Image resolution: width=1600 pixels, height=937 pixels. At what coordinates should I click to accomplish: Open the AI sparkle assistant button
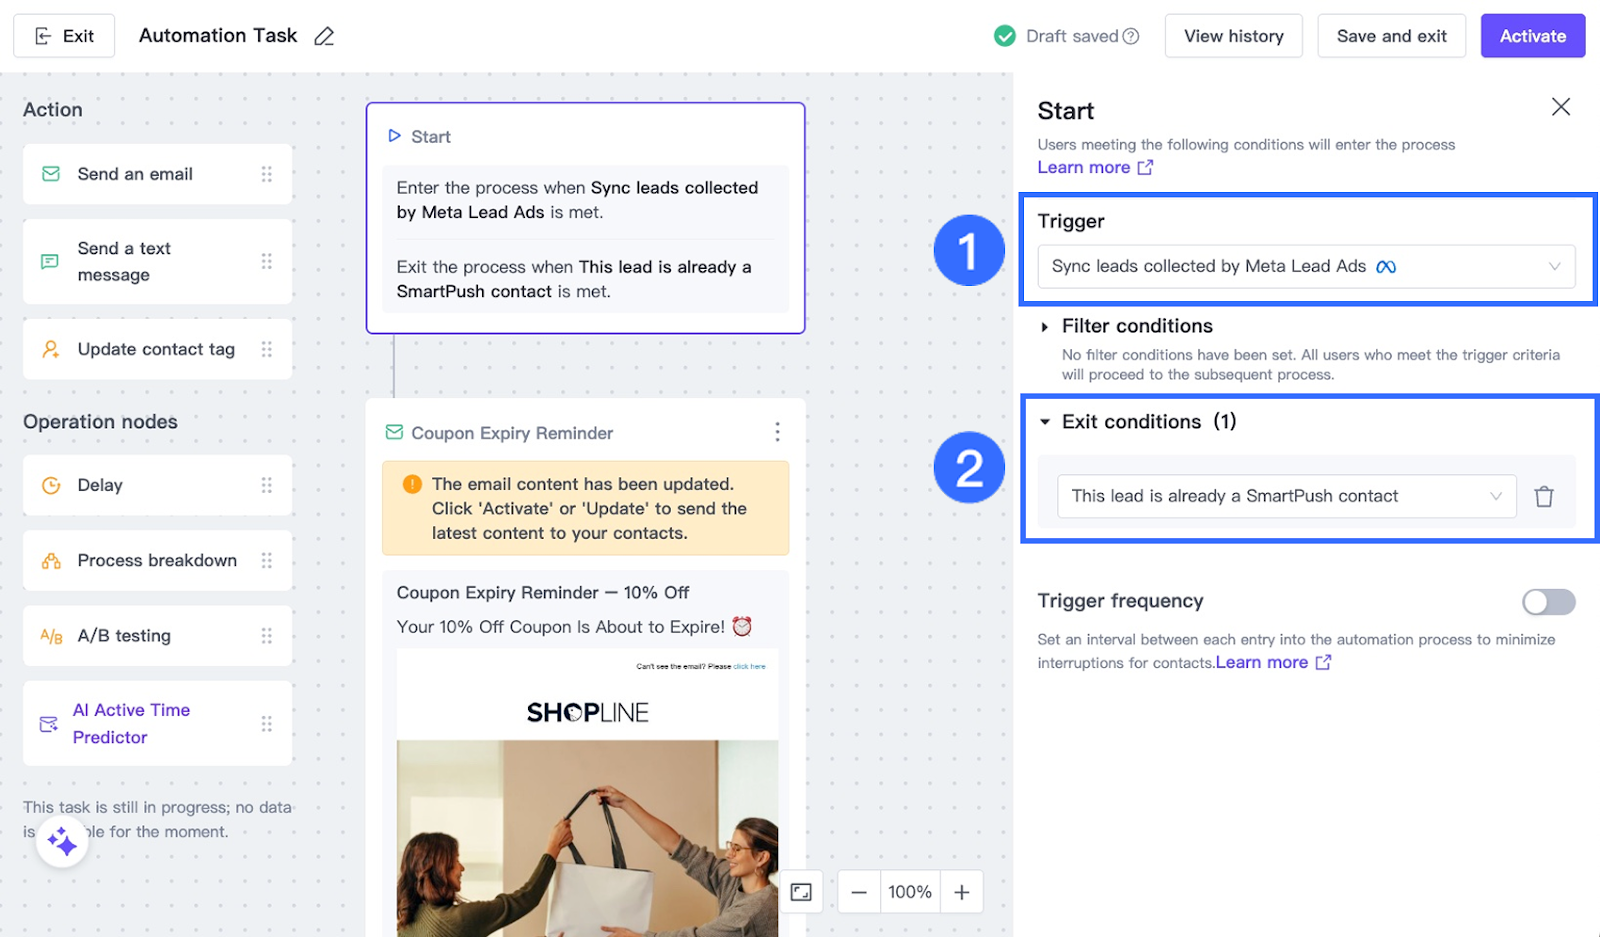62,842
